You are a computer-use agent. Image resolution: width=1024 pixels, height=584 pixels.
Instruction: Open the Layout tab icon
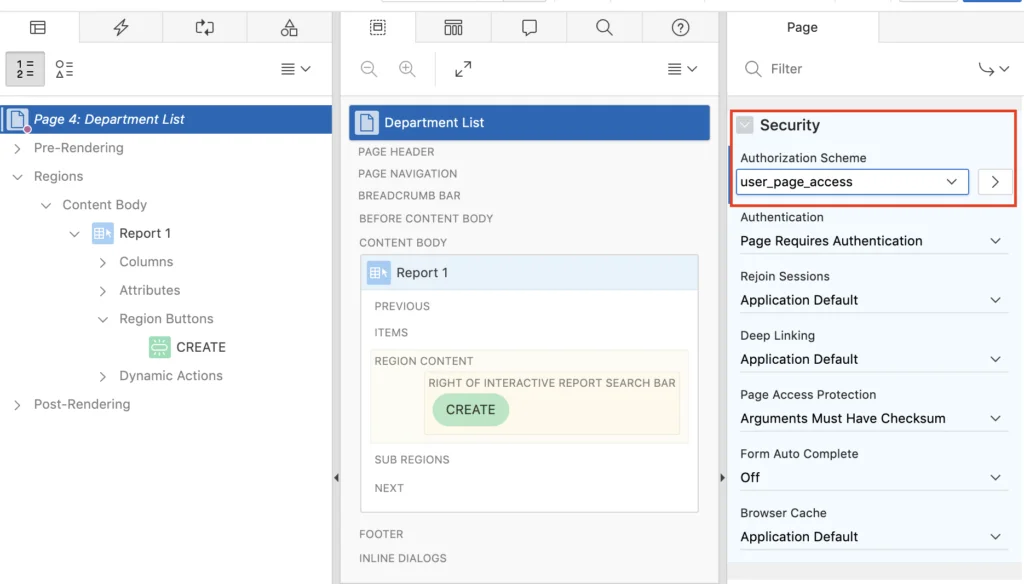coord(377,27)
